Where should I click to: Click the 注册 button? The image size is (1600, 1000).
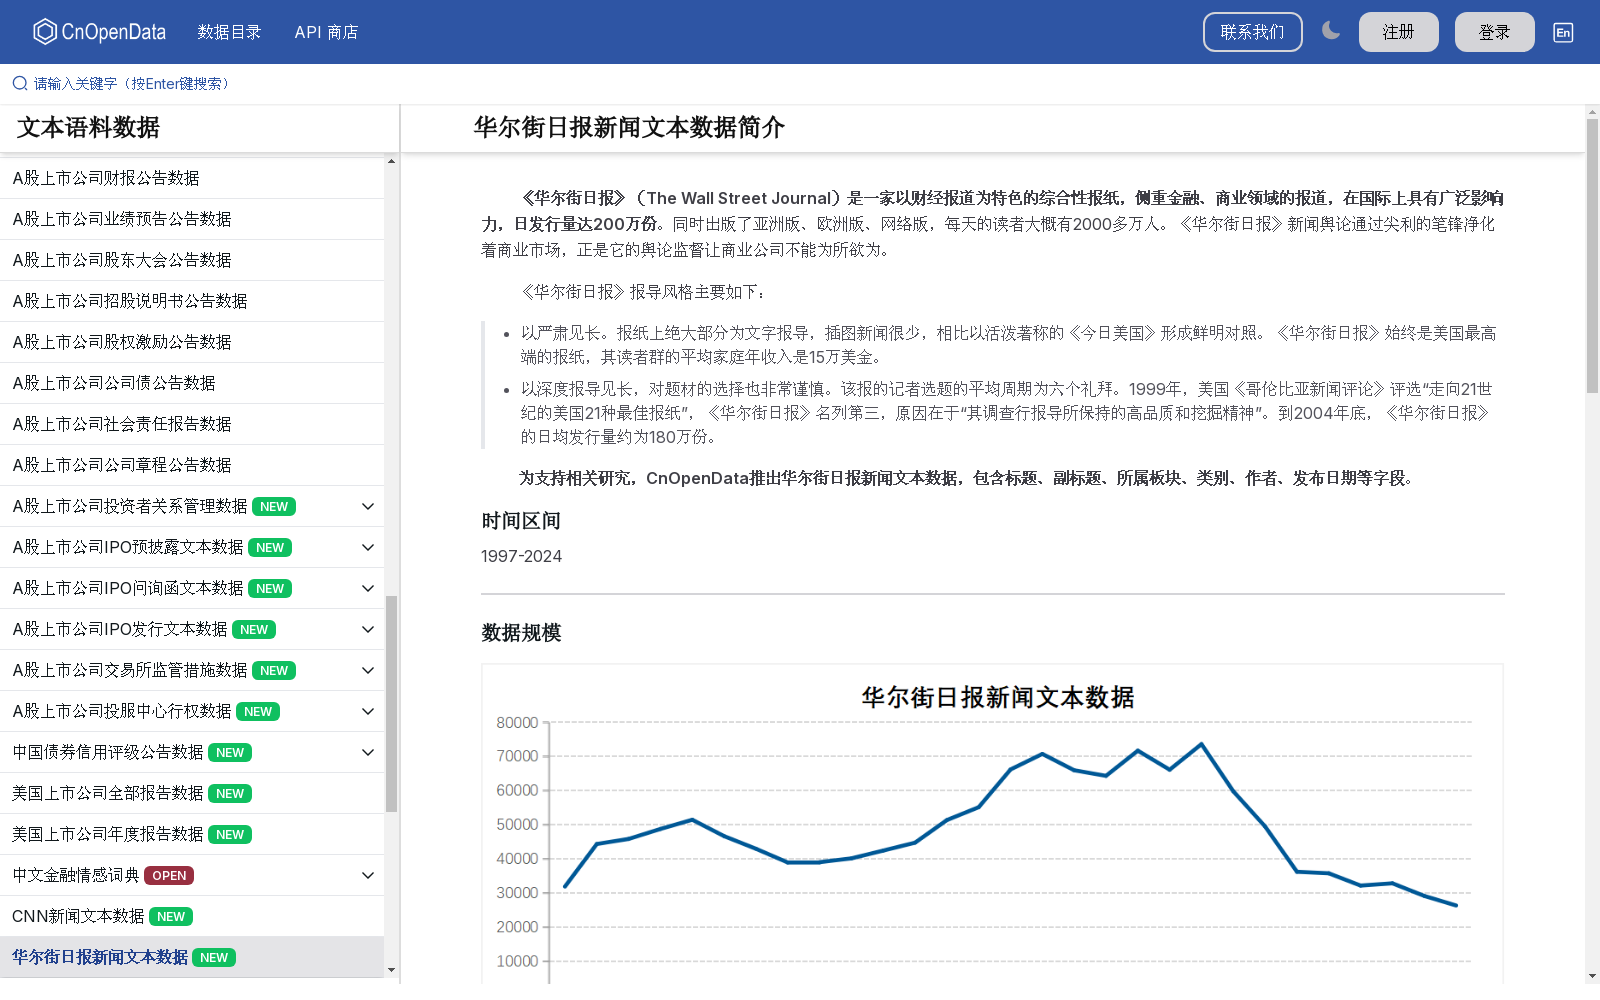[1399, 32]
